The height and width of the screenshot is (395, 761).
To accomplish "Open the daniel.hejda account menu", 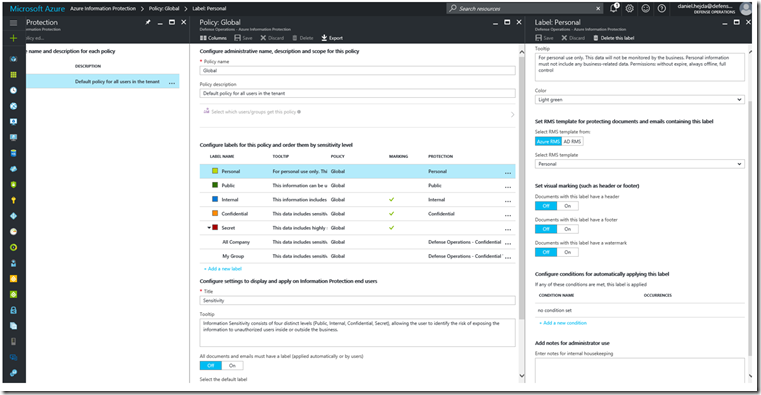I will pos(713,8).
